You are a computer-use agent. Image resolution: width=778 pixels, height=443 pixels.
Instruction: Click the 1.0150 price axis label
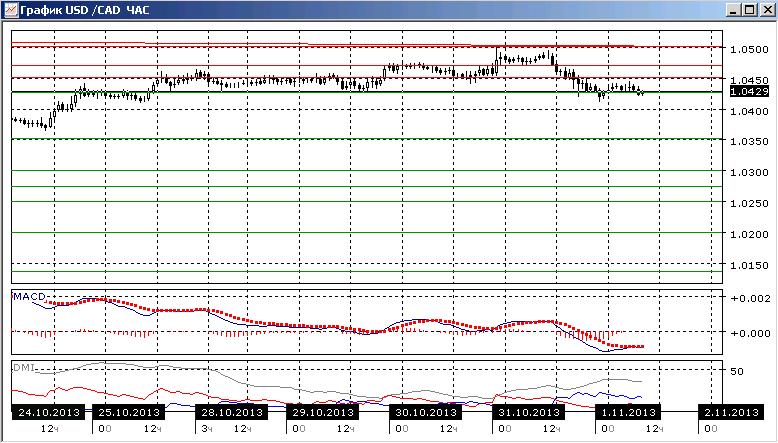coord(749,265)
